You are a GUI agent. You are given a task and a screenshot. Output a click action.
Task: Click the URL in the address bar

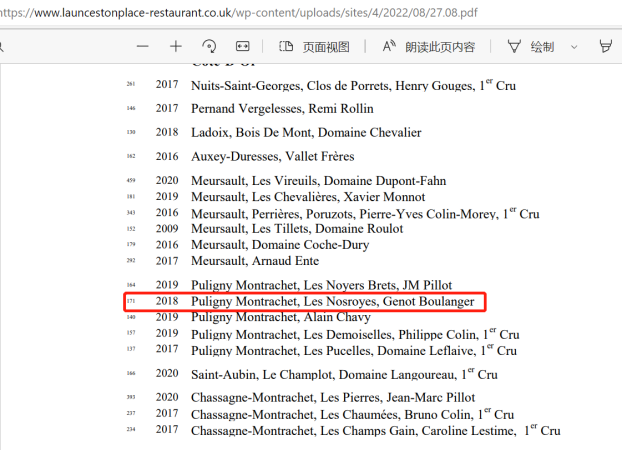pyautogui.click(x=239, y=13)
